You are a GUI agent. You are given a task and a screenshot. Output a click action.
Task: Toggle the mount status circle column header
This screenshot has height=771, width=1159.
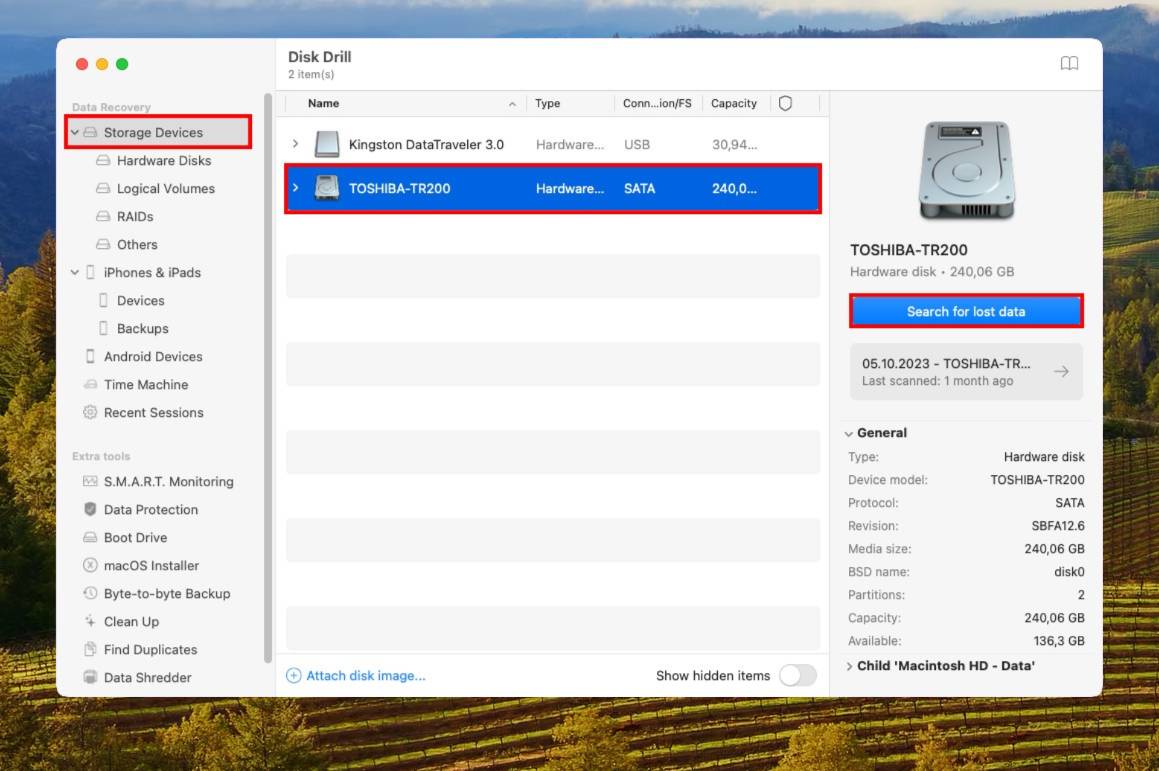tap(785, 103)
